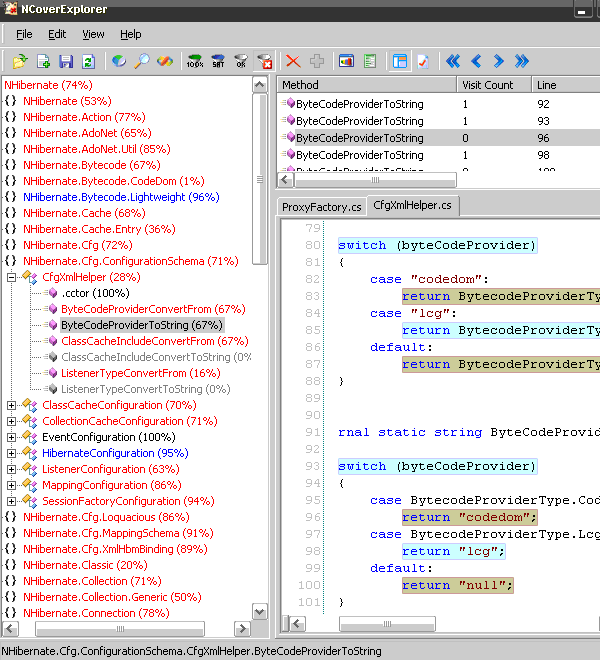Select the NHibernate.Cfg.Loquacious (86%) namespace
This screenshot has height=660, width=600.
tap(106, 517)
